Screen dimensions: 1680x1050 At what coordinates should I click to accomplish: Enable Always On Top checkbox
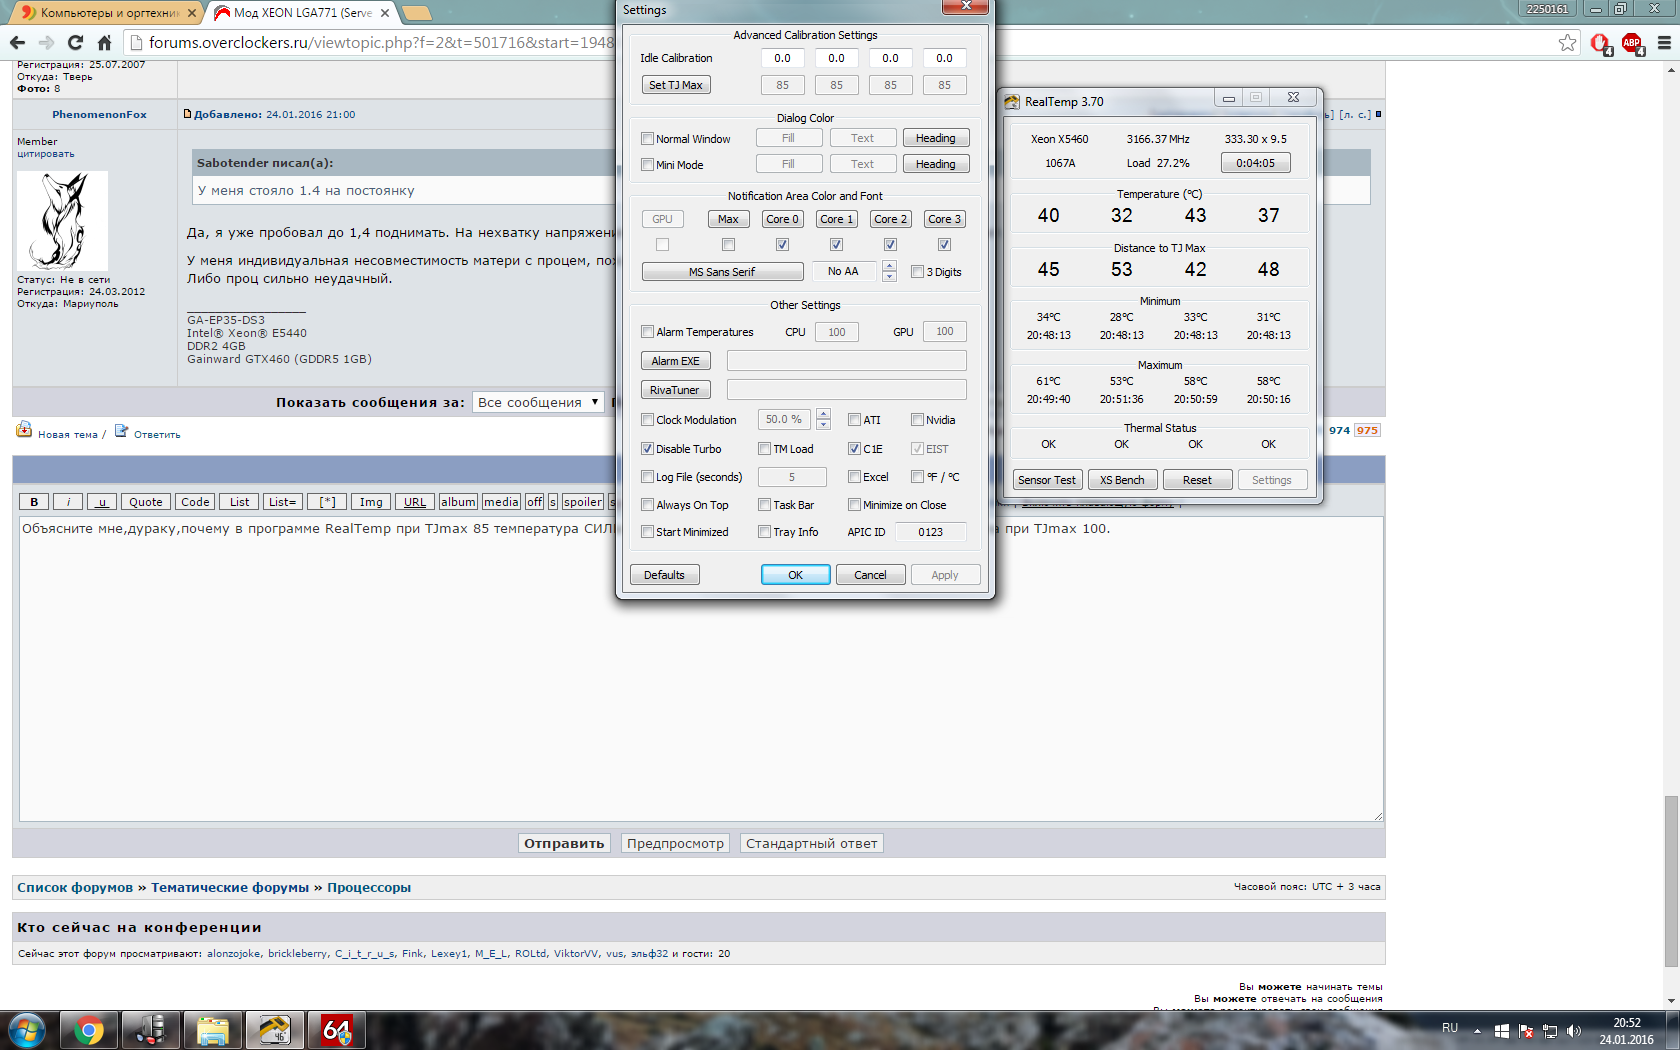coord(647,505)
